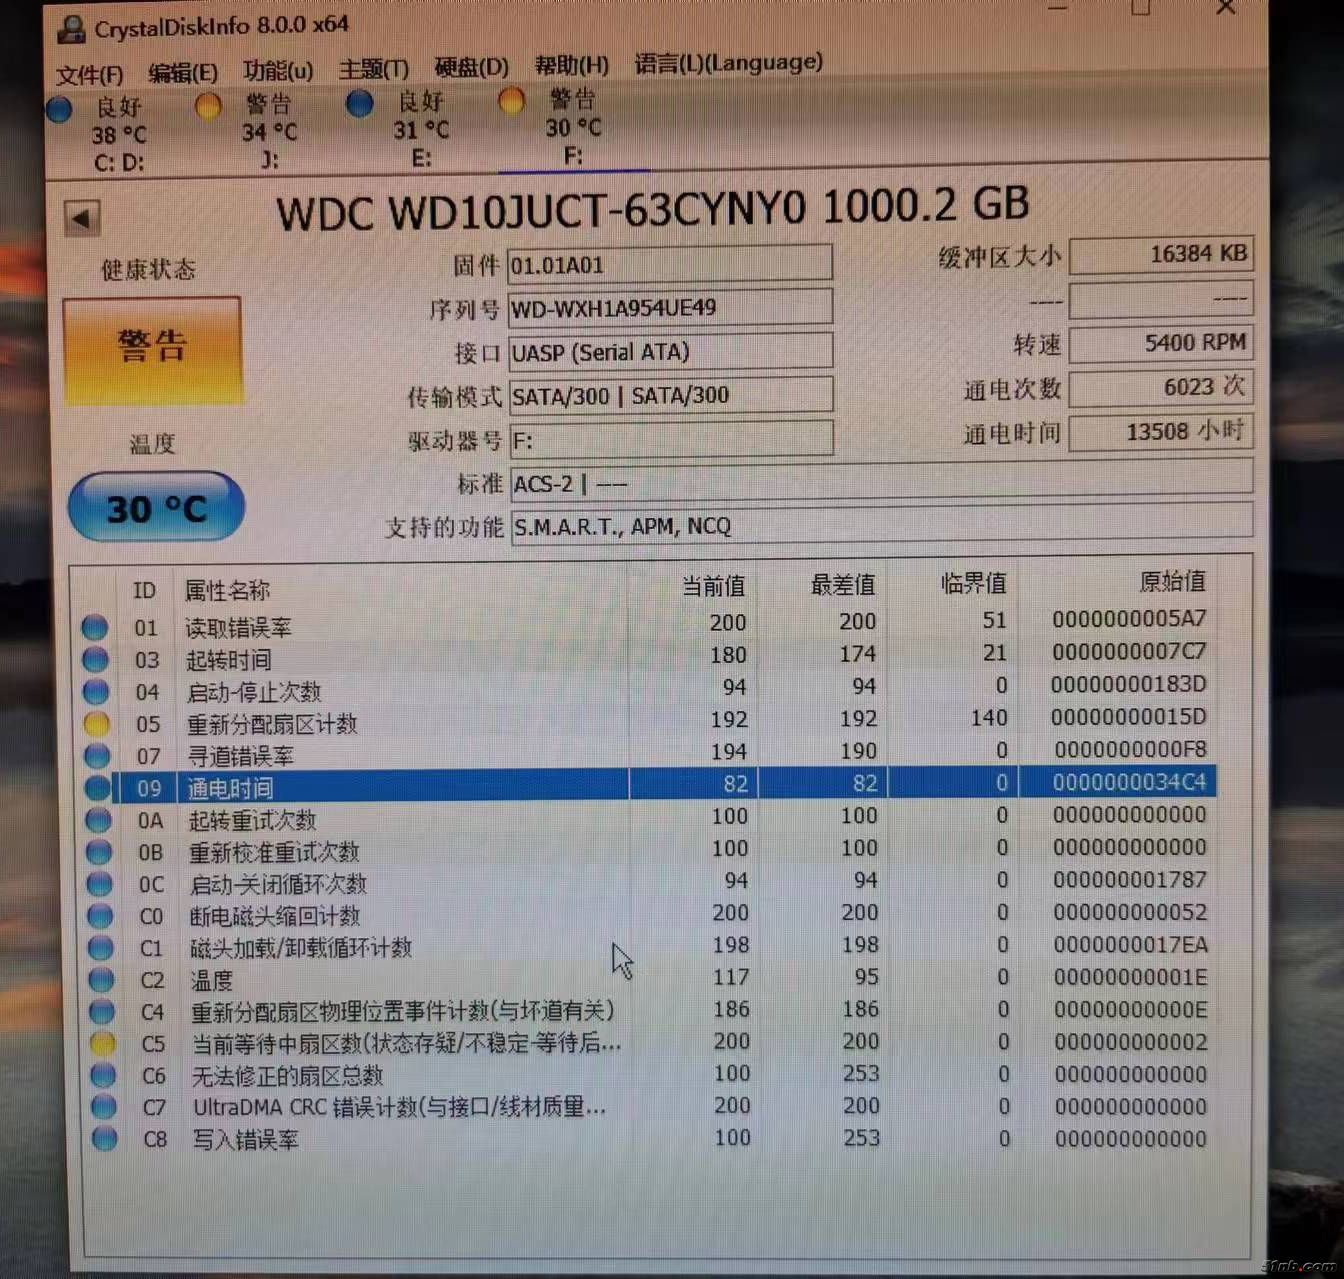This screenshot has height=1279, width=1344.
Task: Select the 写入错误率 attribute row
Action: (x=653, y=1139)
